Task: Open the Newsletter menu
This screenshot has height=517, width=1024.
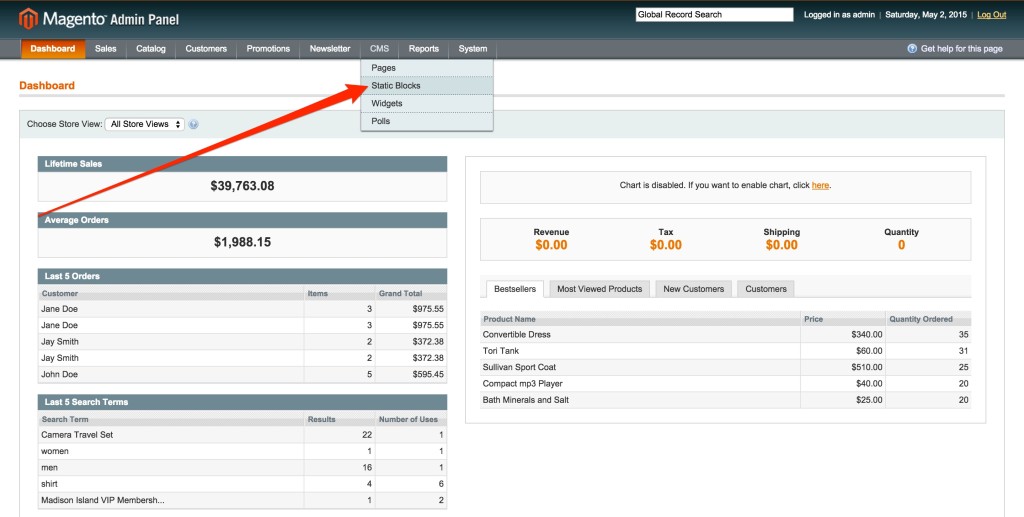Action: 330,49
